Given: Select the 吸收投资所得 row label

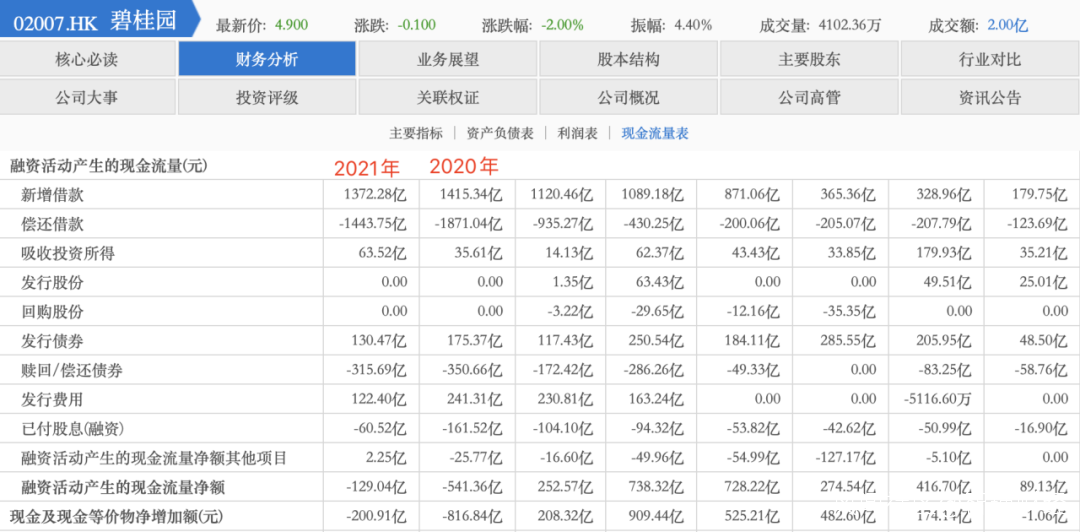Looking at the screenshot, I should (x=68, y=254).
